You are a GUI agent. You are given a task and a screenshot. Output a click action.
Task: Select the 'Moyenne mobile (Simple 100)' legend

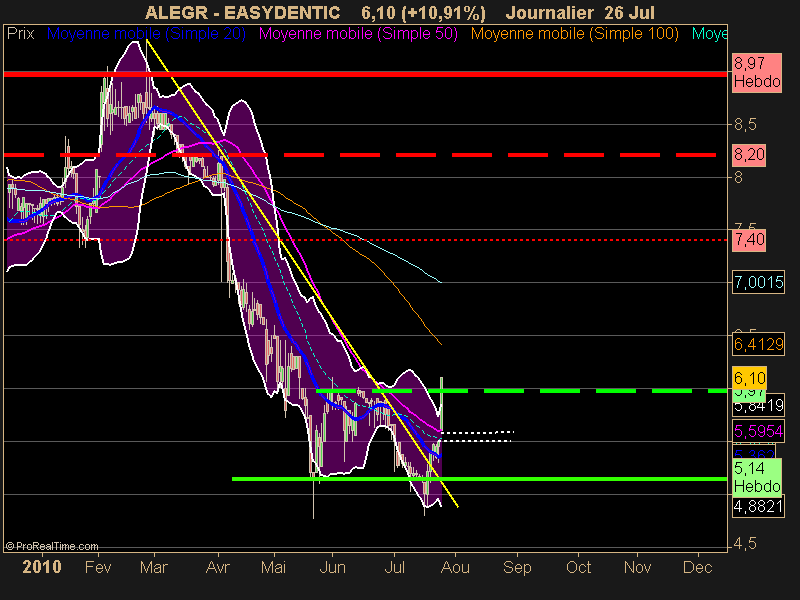tap(574, 34)
